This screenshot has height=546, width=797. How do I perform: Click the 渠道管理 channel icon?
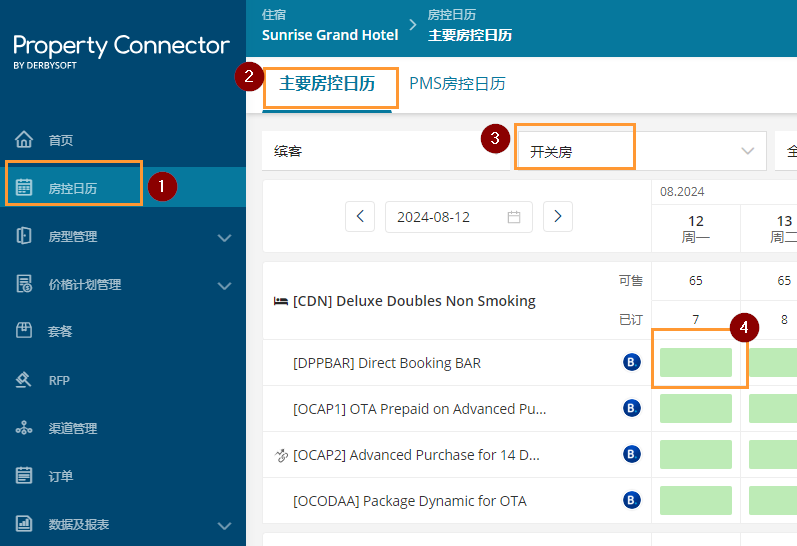(x=24, y=428)
